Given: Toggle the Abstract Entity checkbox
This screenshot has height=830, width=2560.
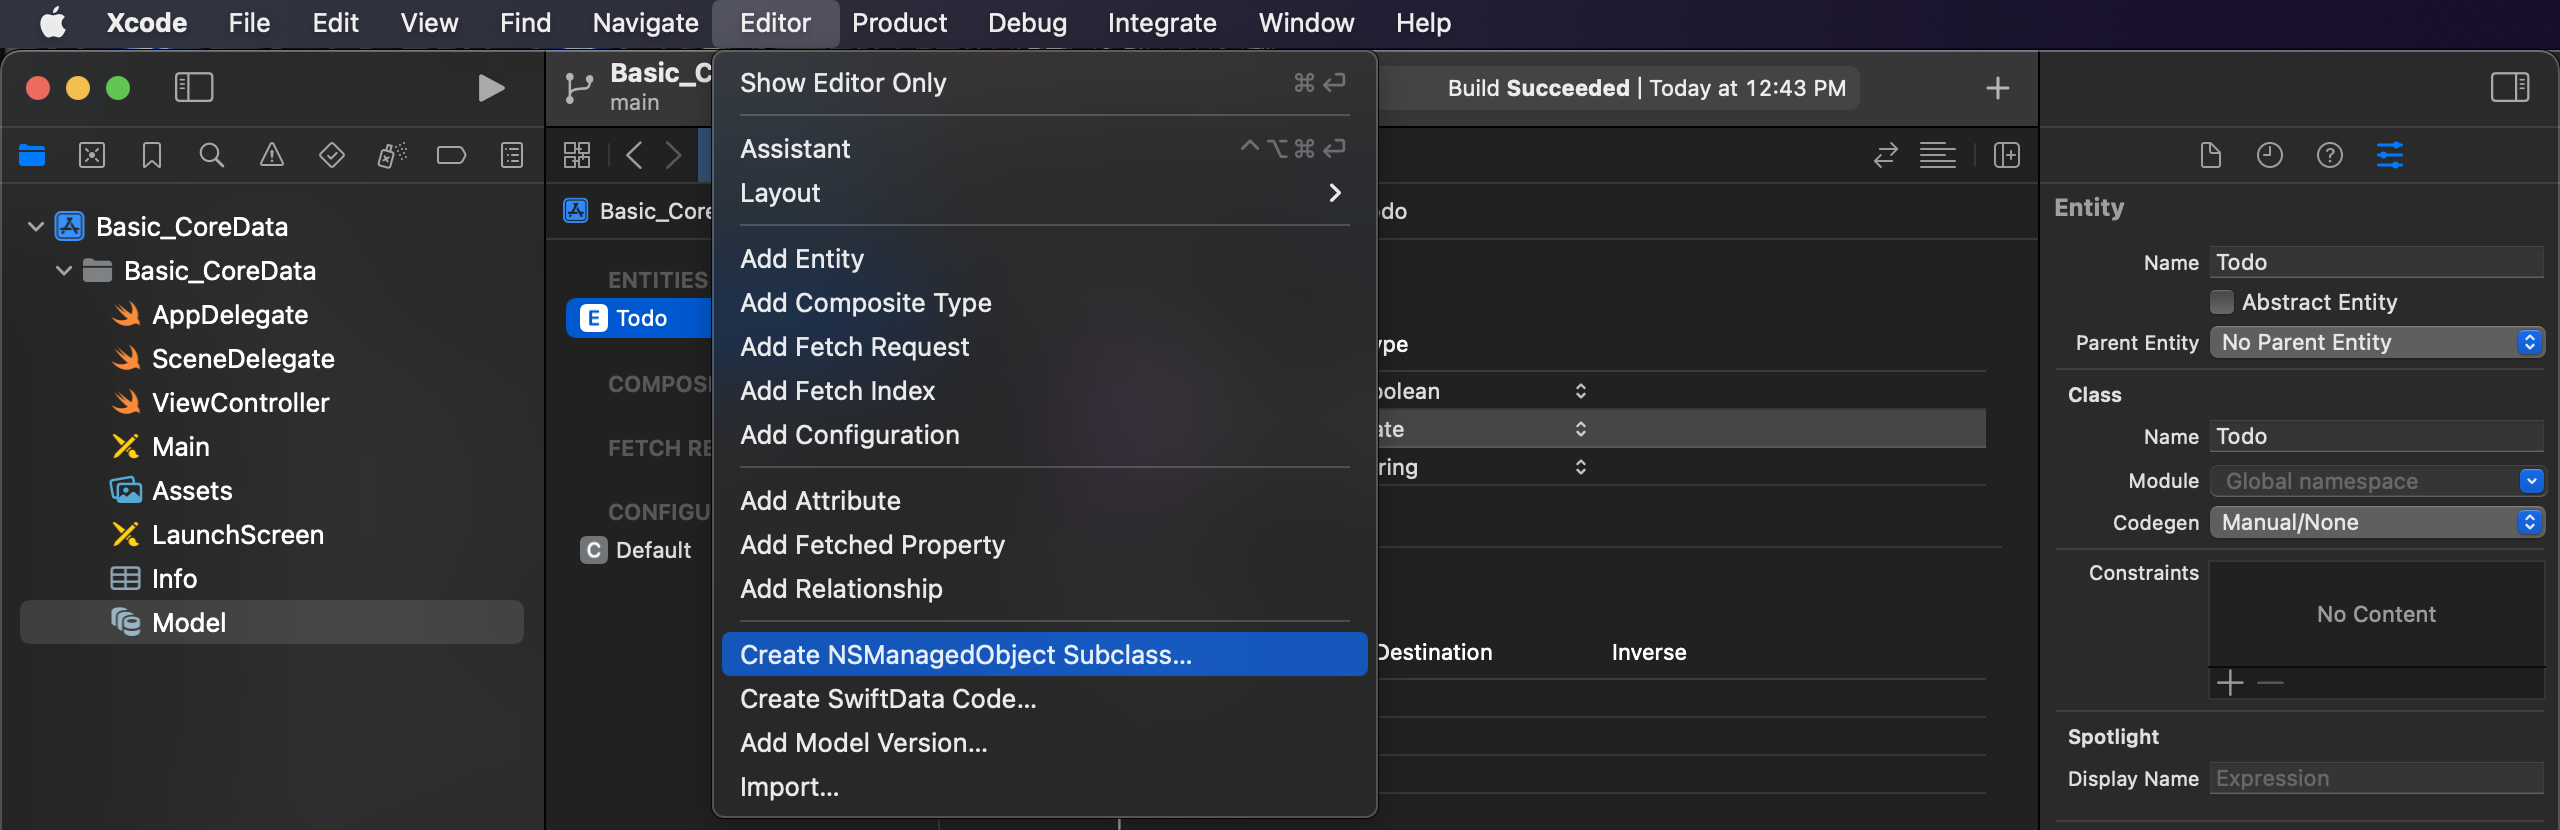Looking at the screenshot, I should (2221, 302).
